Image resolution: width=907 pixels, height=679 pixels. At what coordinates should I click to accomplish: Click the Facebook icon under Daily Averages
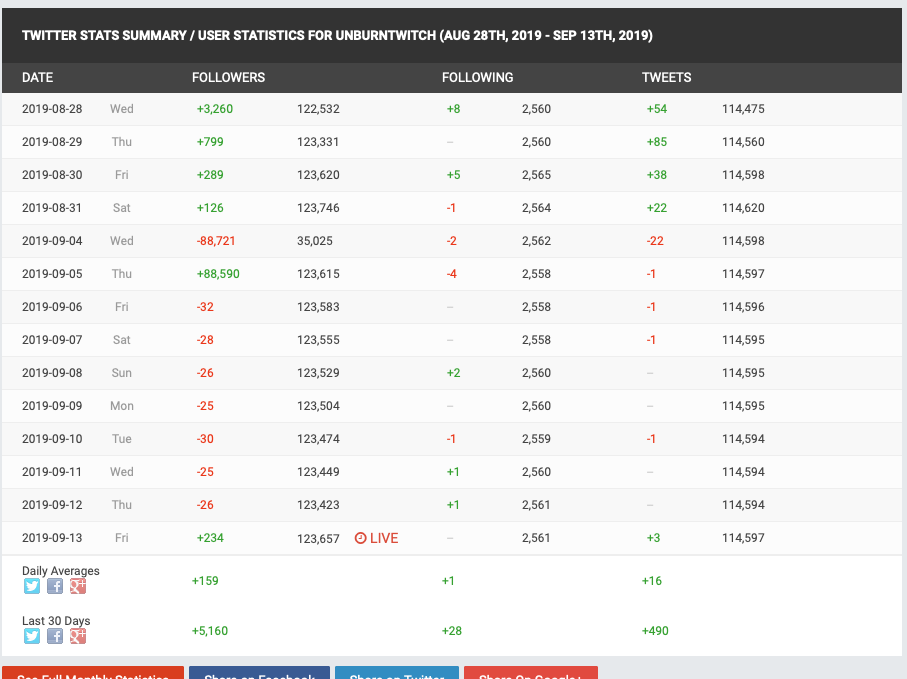click(x=55, y=586)
